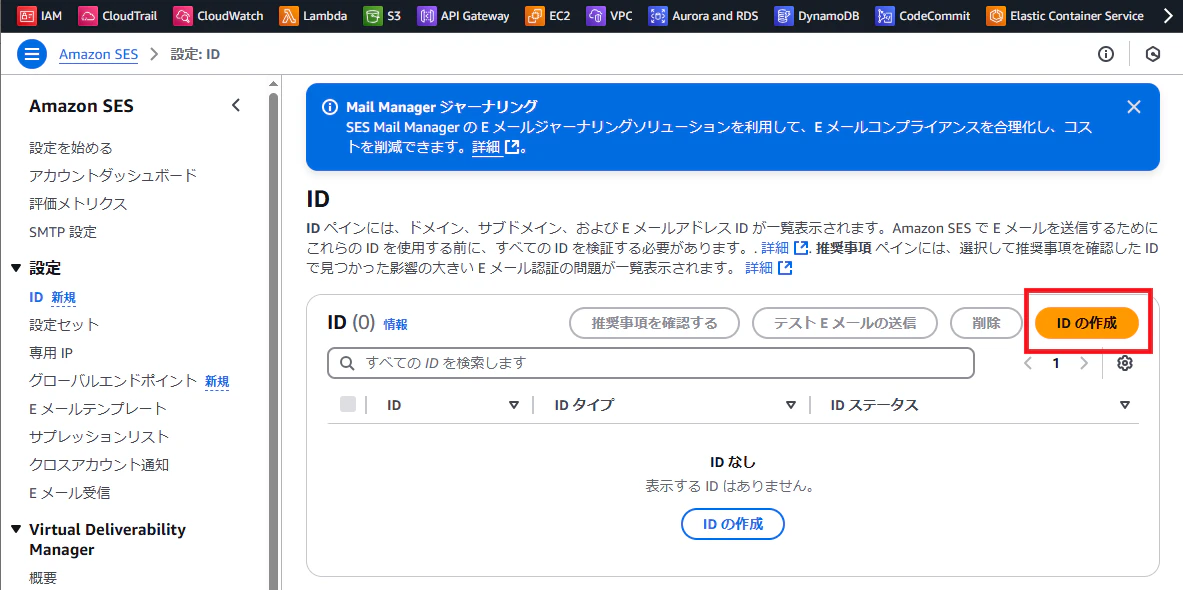Image resolution: width=1183 pixels, height=590 pixels.
Task: Sort by the ID ステータス column arrow
Action: pyautogui.click(x=1125, y=405)
